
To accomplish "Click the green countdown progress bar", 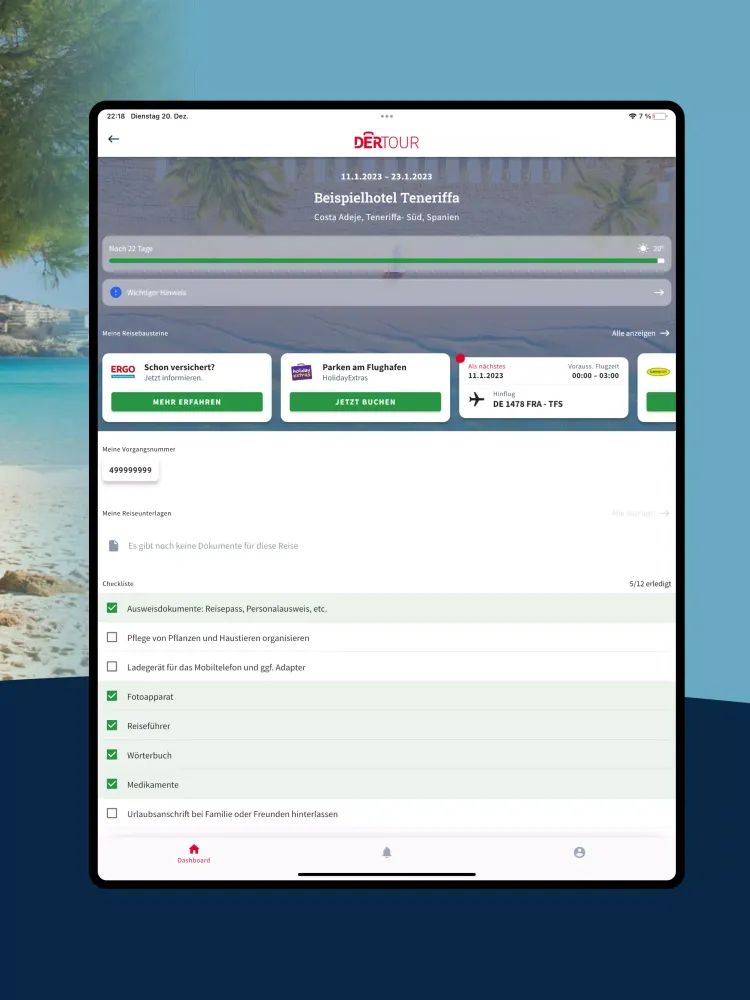I will coord(386,261).
